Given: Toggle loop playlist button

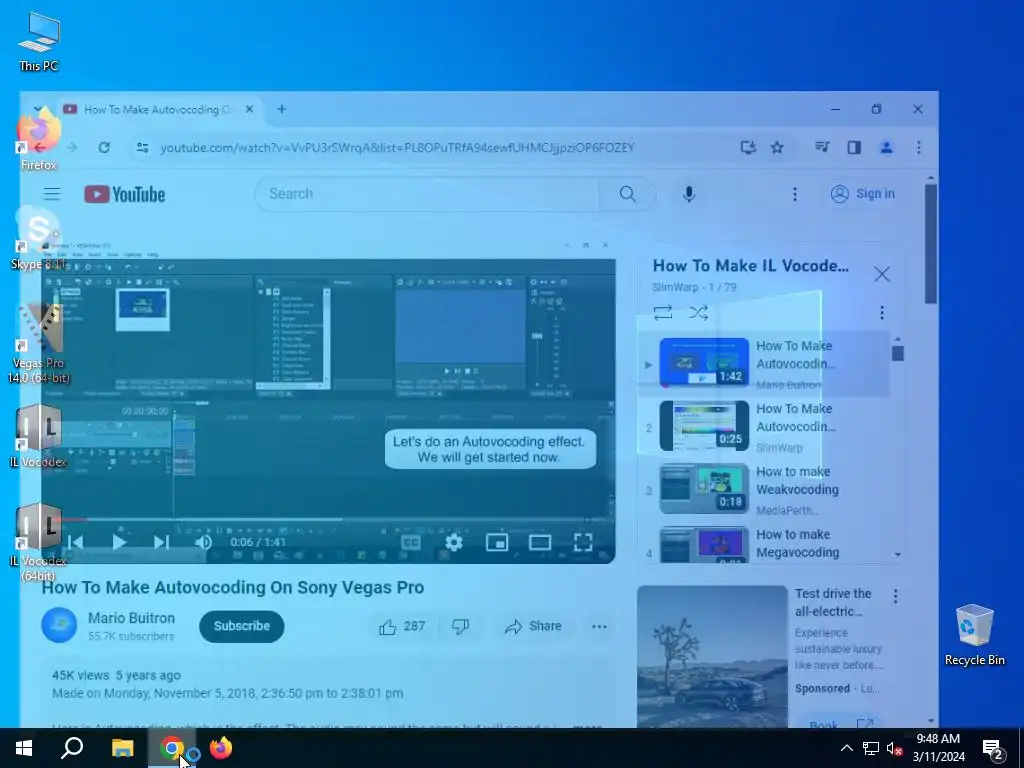Looking at the screenshot, I should point(663,313).
